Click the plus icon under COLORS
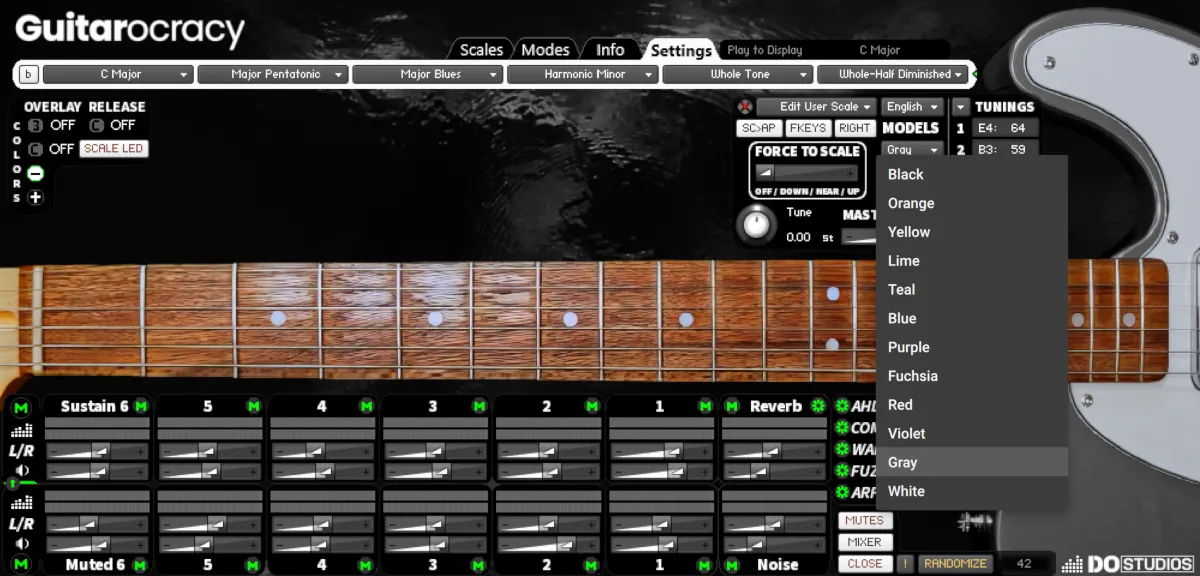Viewport: 1200px width, 576px height. pos(35,197)
